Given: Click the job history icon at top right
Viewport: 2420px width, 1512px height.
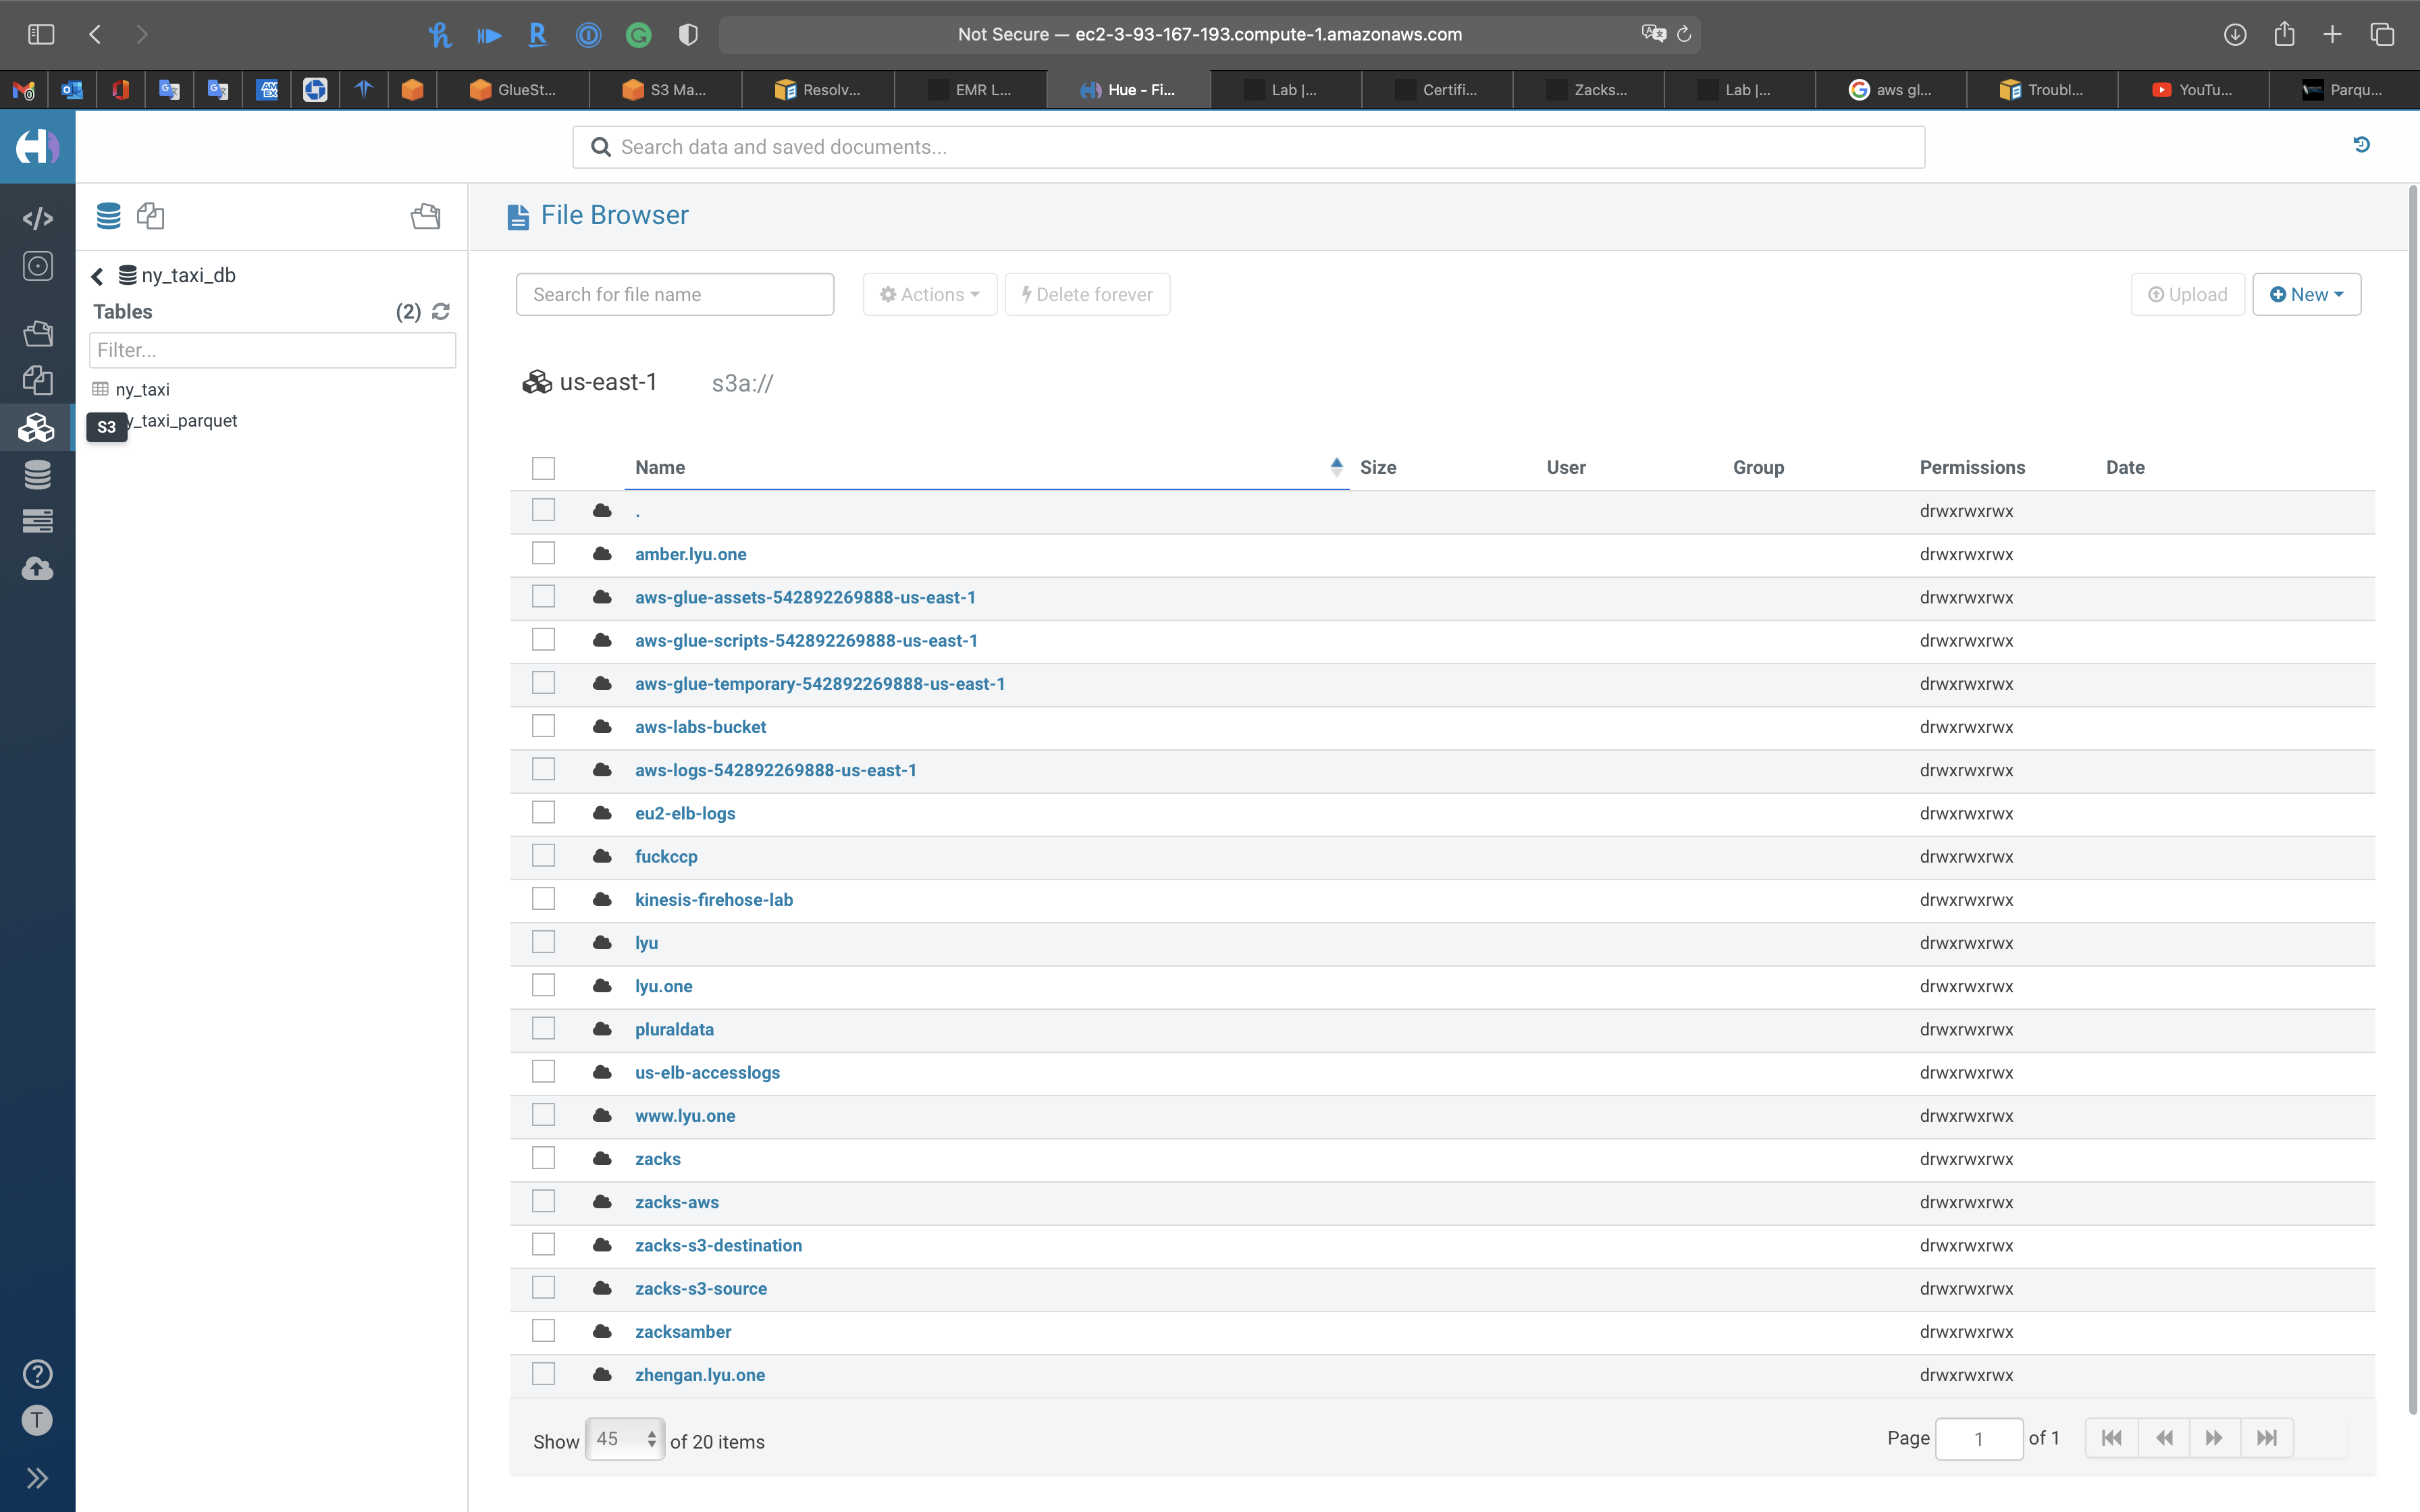Looking at the screenshot, I should pyautogui.click(x=2361, y=145).
